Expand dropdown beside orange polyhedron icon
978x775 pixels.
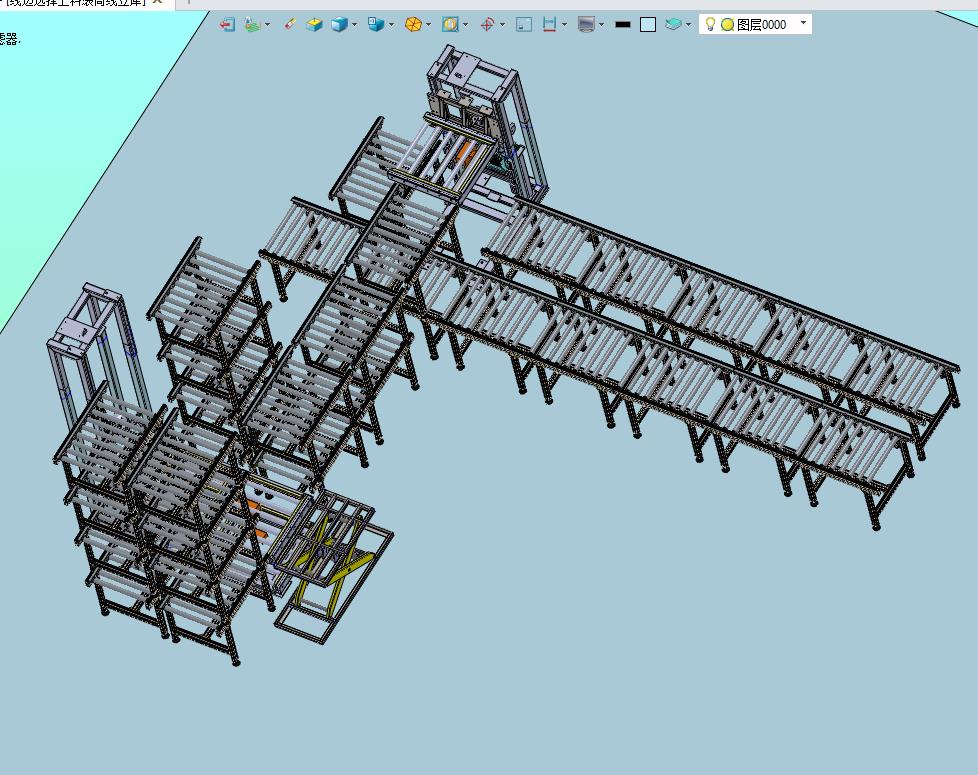point(428,25)
